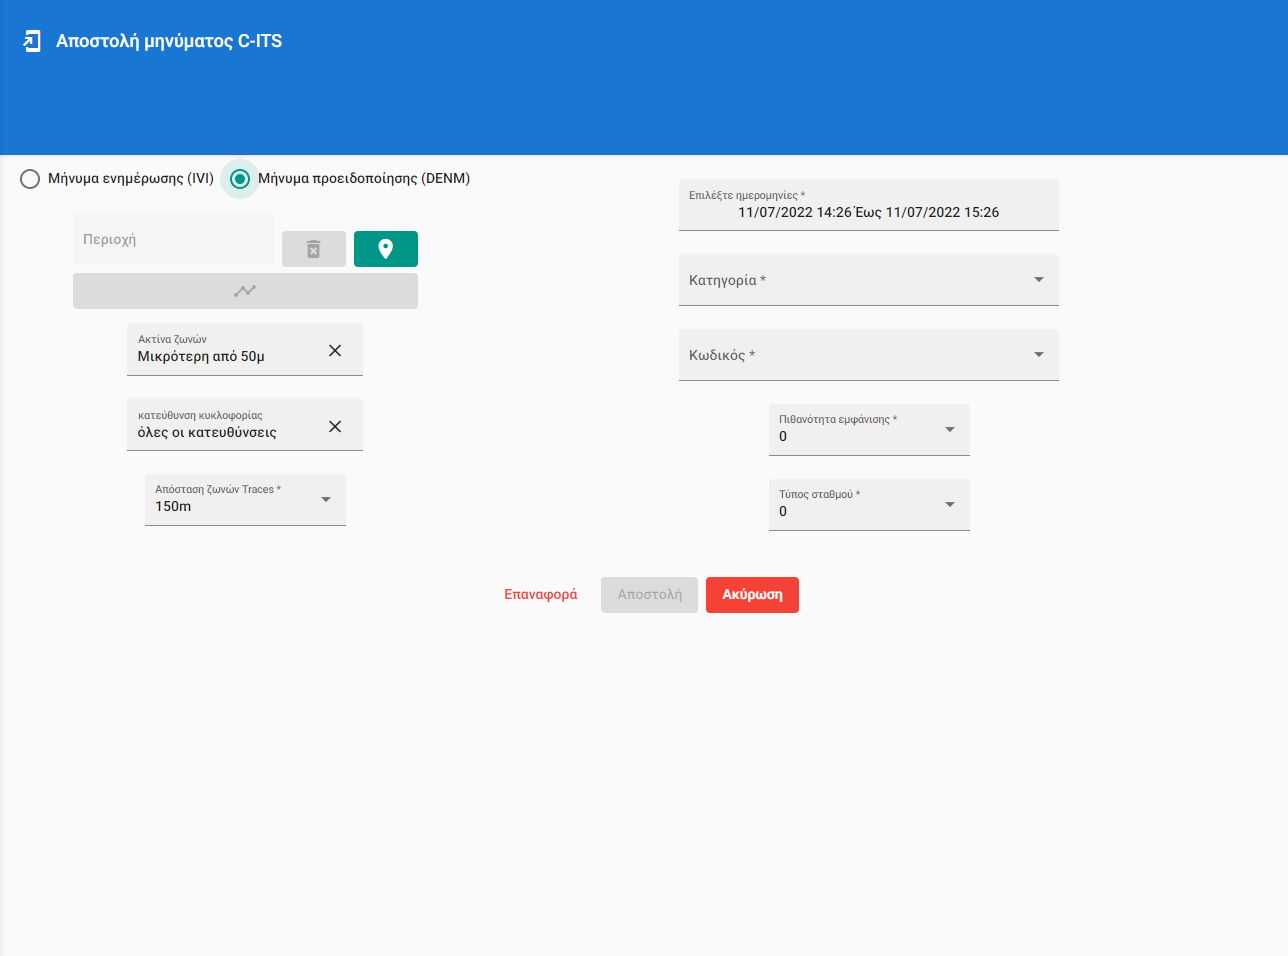Select Μήνυμα προειδοποίησης (DENM) radio option
This screenshot has width=1288, height=956.
point(240,179)
